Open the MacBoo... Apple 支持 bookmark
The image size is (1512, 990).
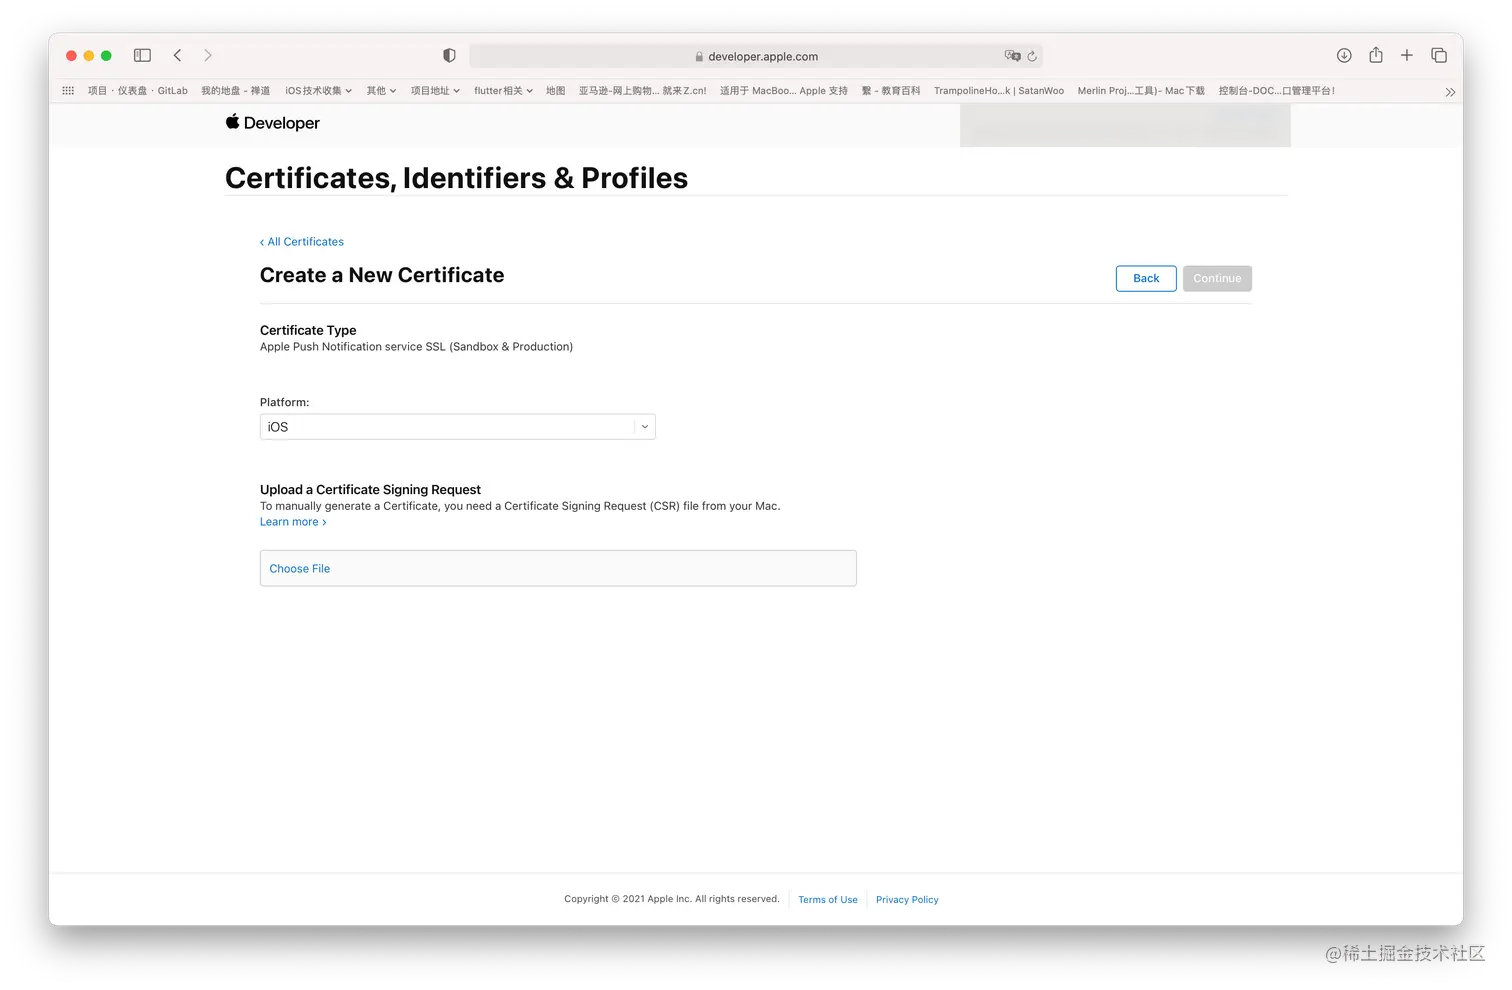(784, 91)
